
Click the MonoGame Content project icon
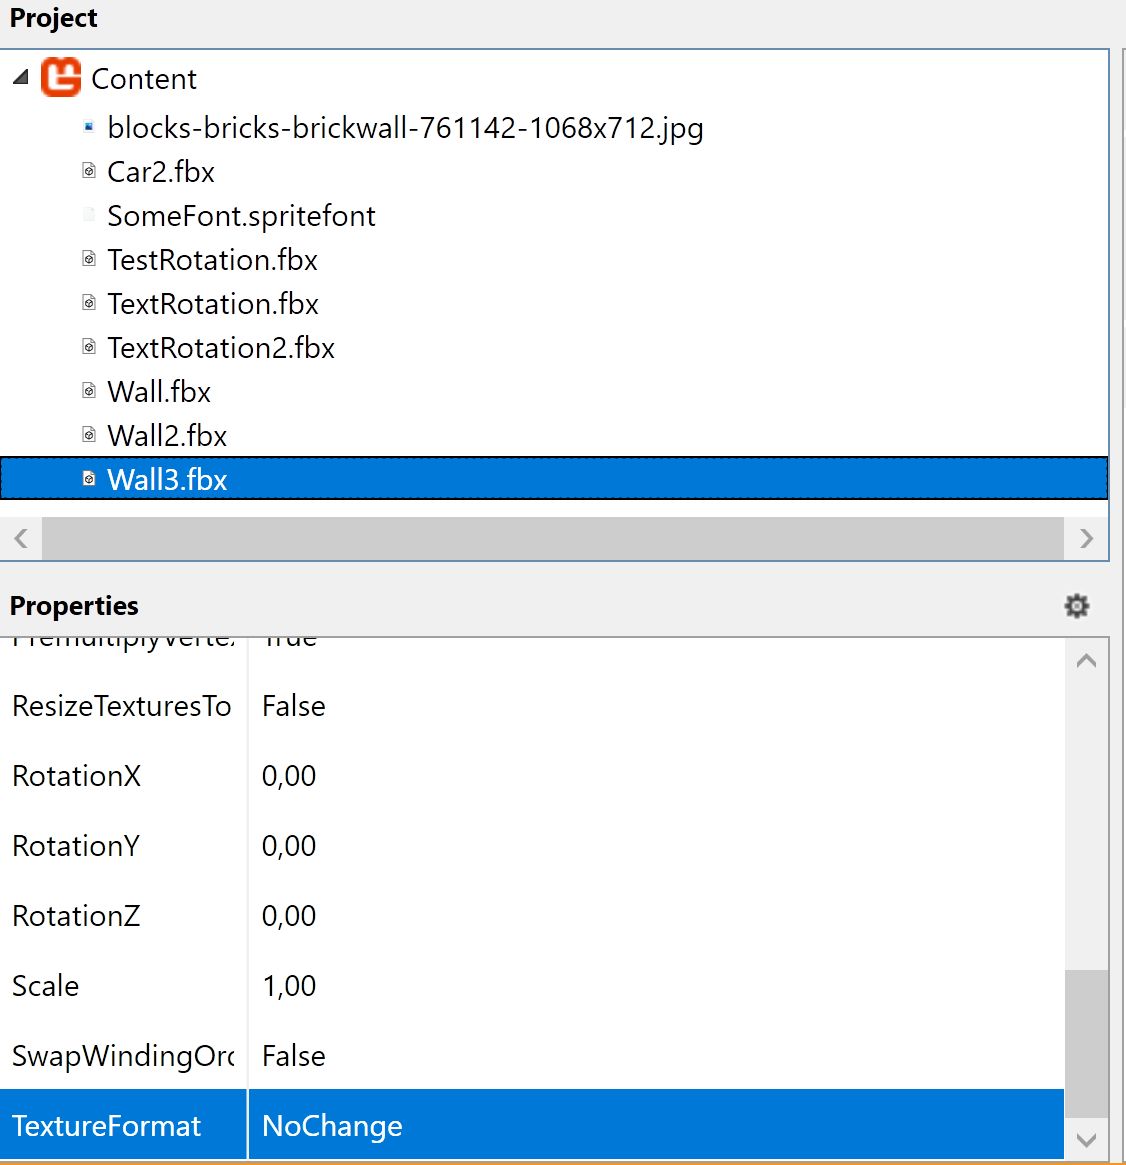click(x=61, y=77)
